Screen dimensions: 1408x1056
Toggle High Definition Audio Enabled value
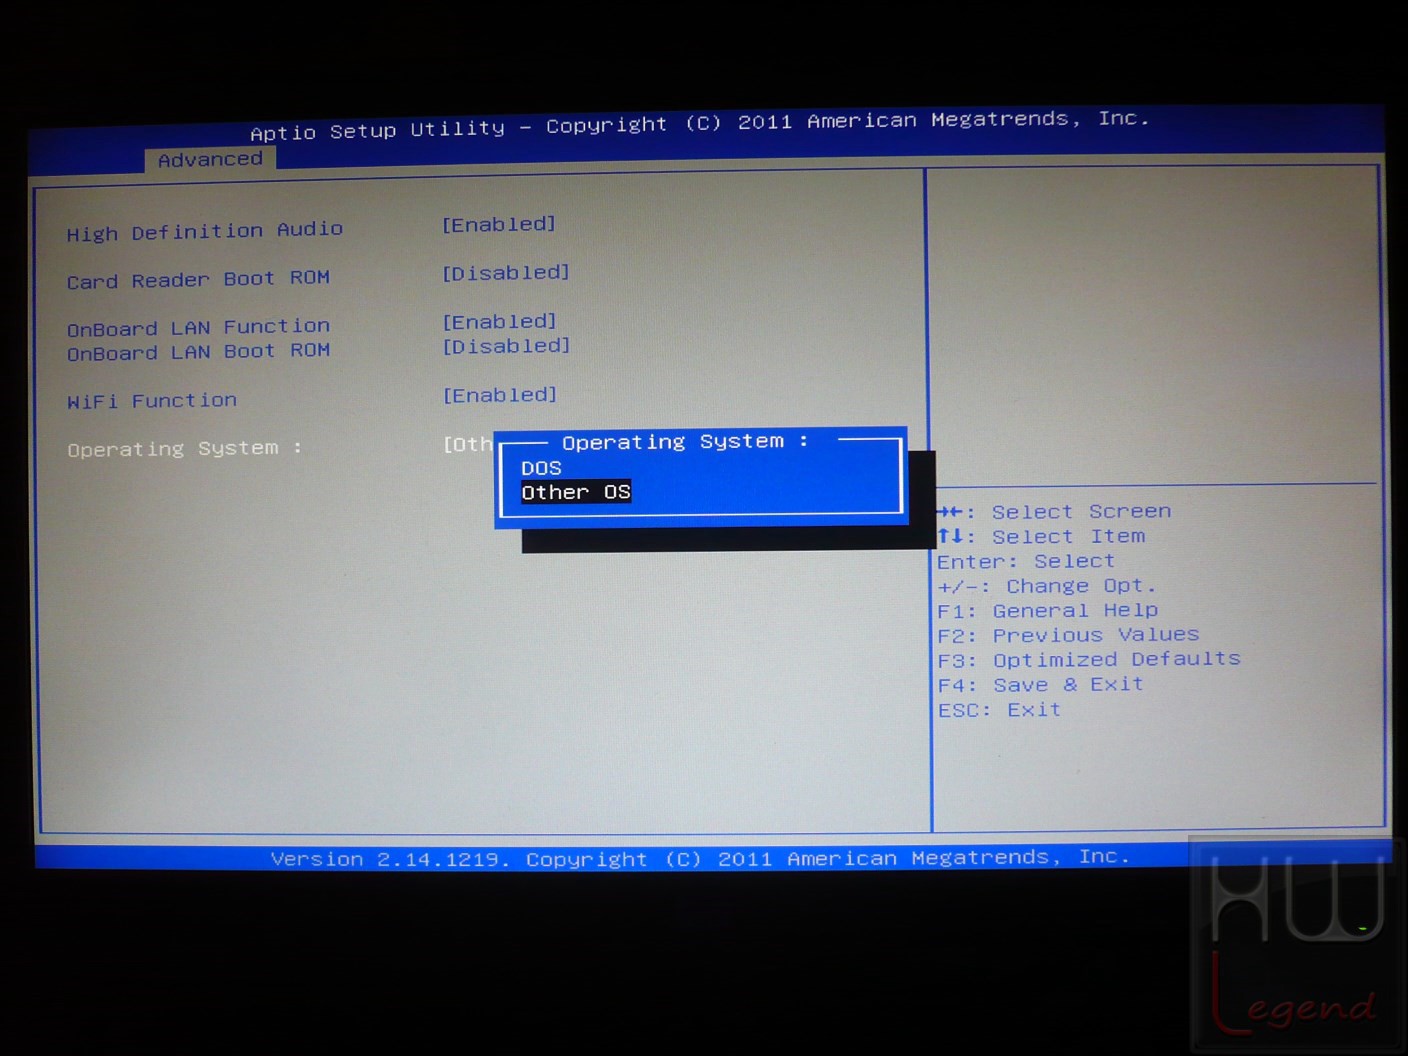[x=499, y=224]
